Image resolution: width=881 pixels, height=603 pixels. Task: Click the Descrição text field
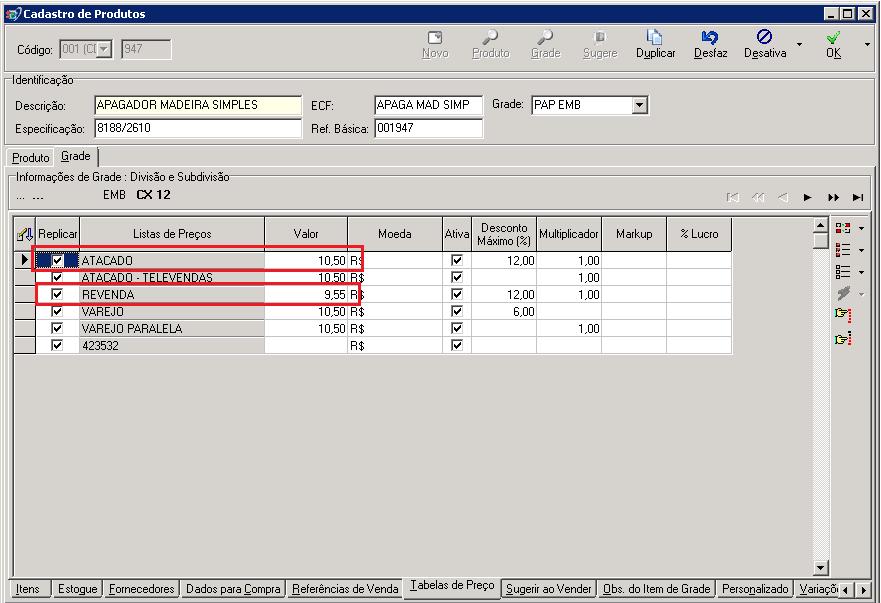(197, 105)
